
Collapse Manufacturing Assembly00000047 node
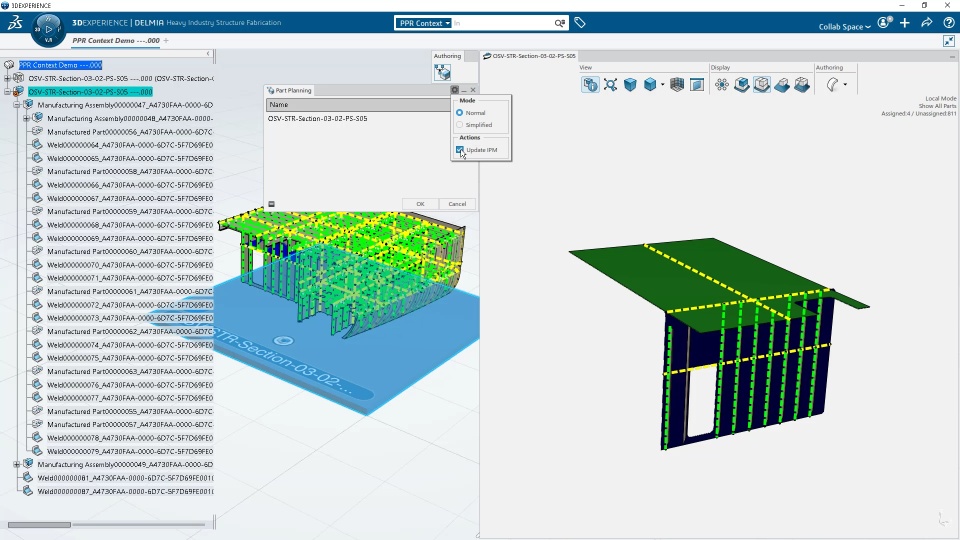17,105
